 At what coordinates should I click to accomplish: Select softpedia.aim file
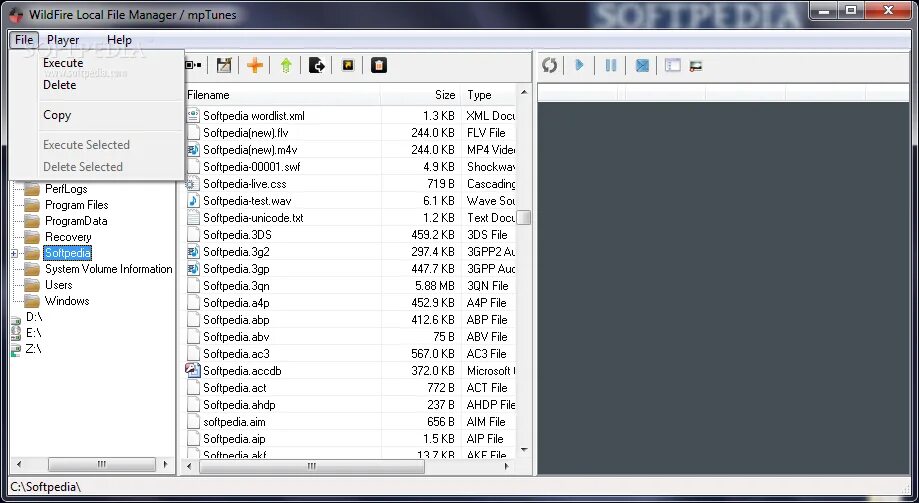[x=234, y=422]
